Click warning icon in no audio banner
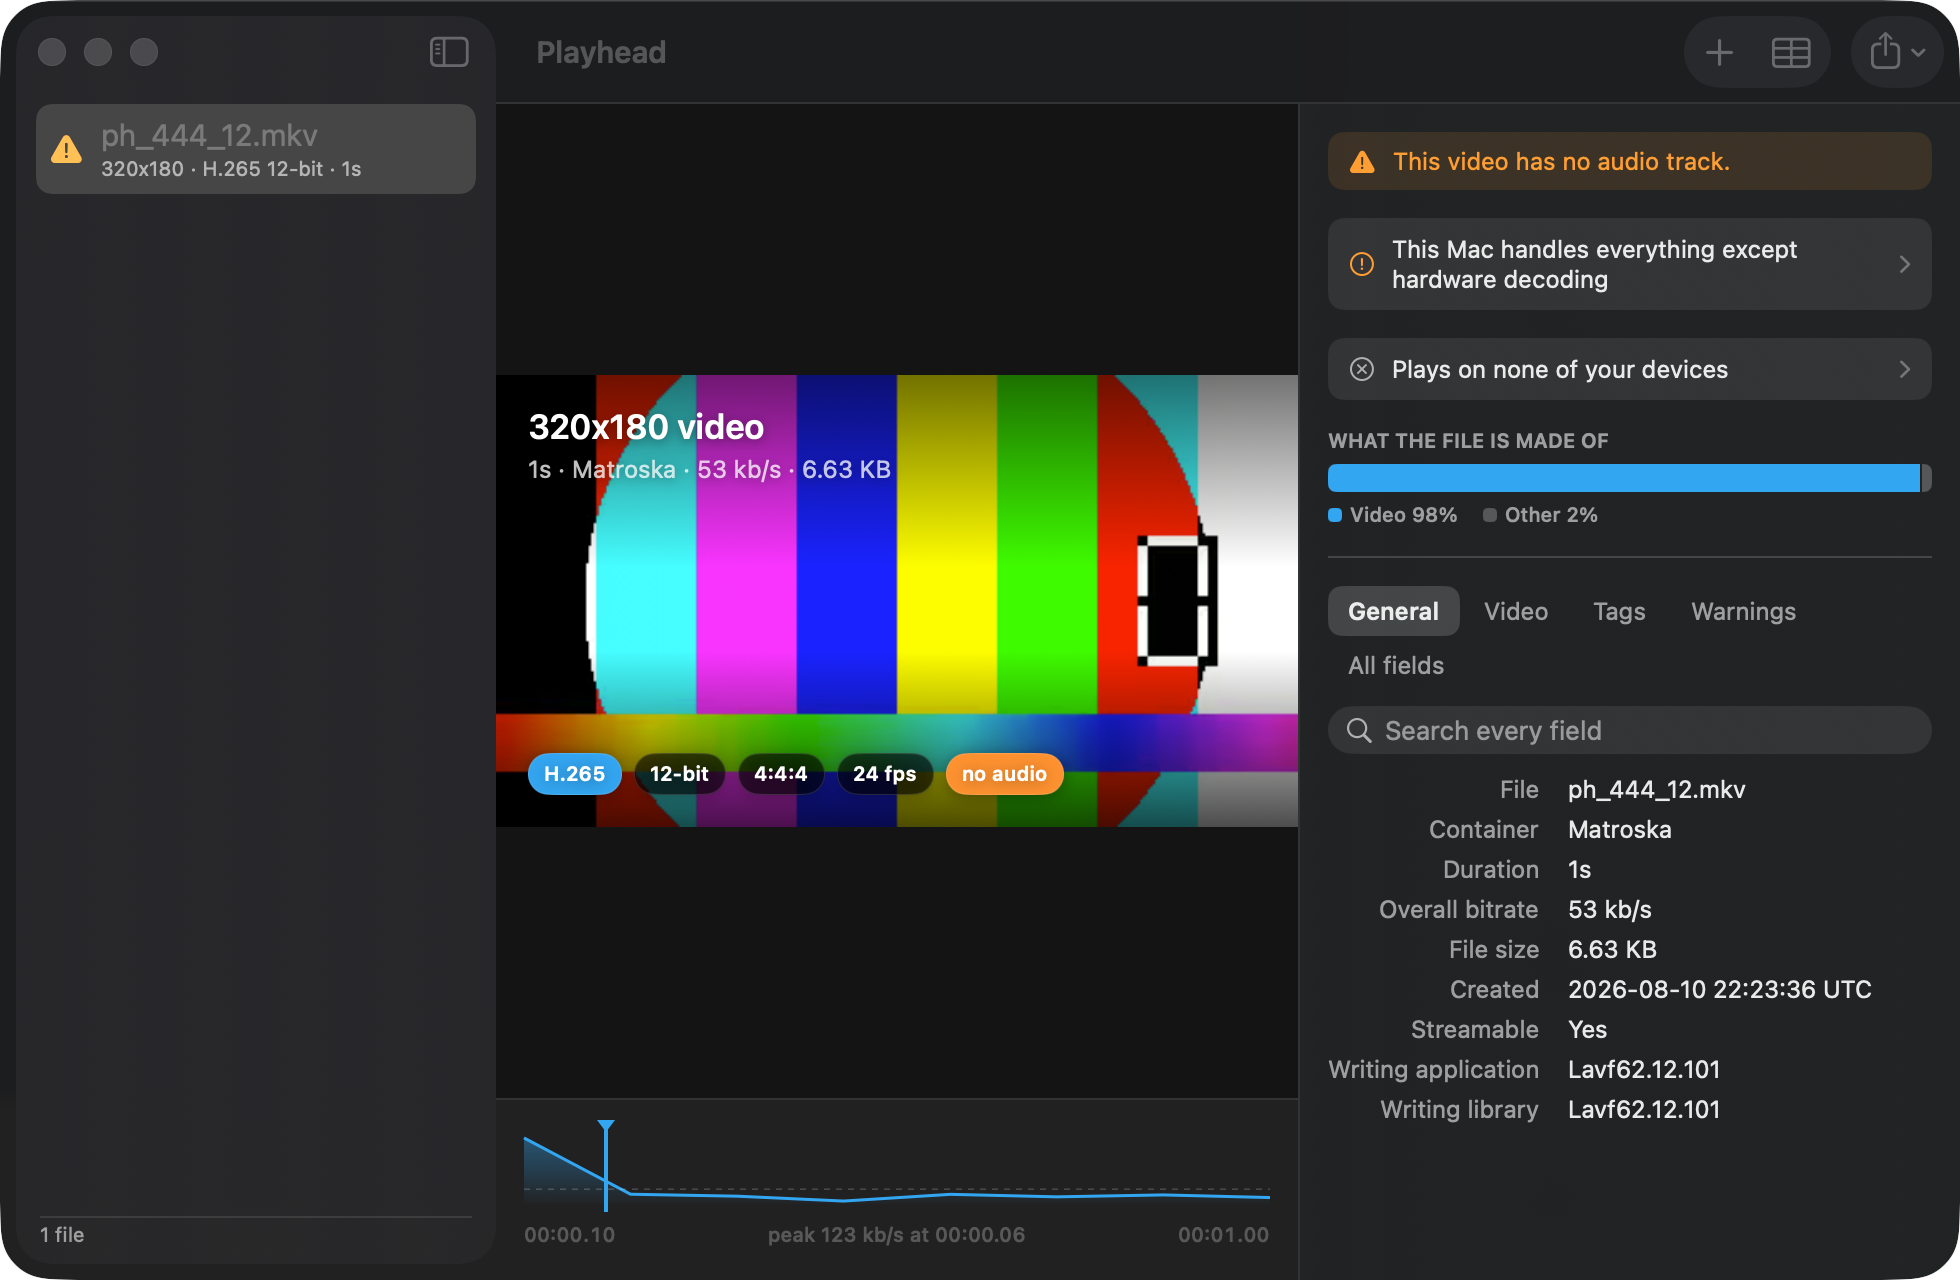The image size is (1960, 1280). click(x=1362, y=162)
